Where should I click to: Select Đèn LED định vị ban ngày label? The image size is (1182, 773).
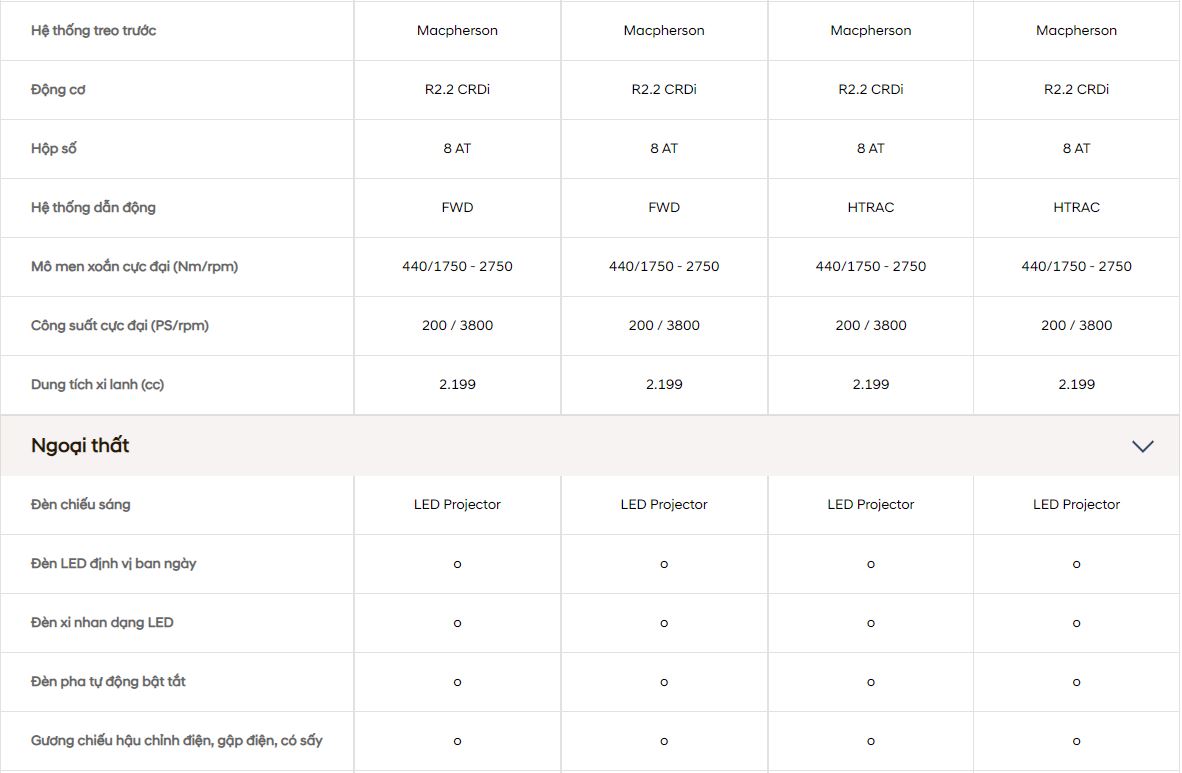coord(114,563)
